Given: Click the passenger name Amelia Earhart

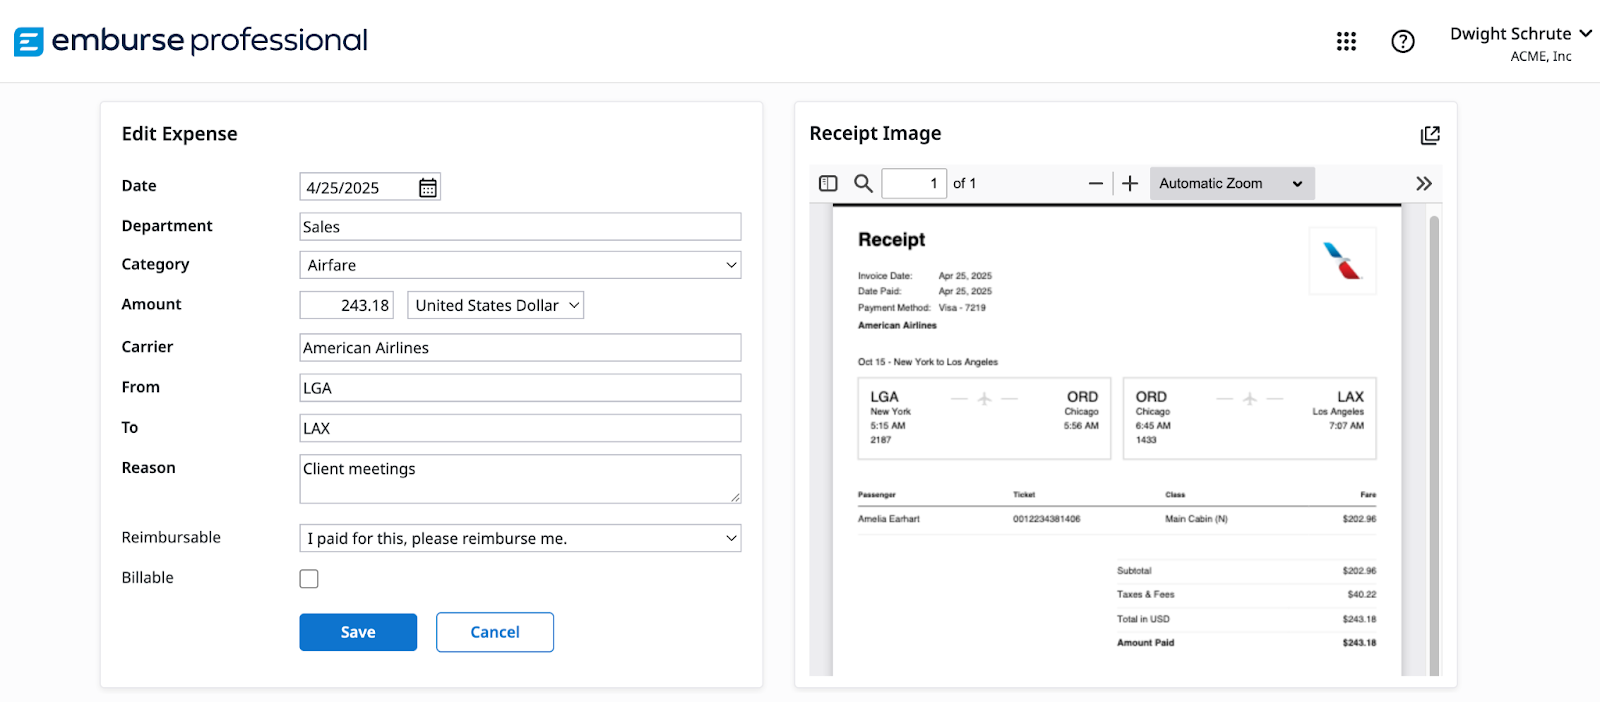Looking at the screenshot, I should click(889, 519).
